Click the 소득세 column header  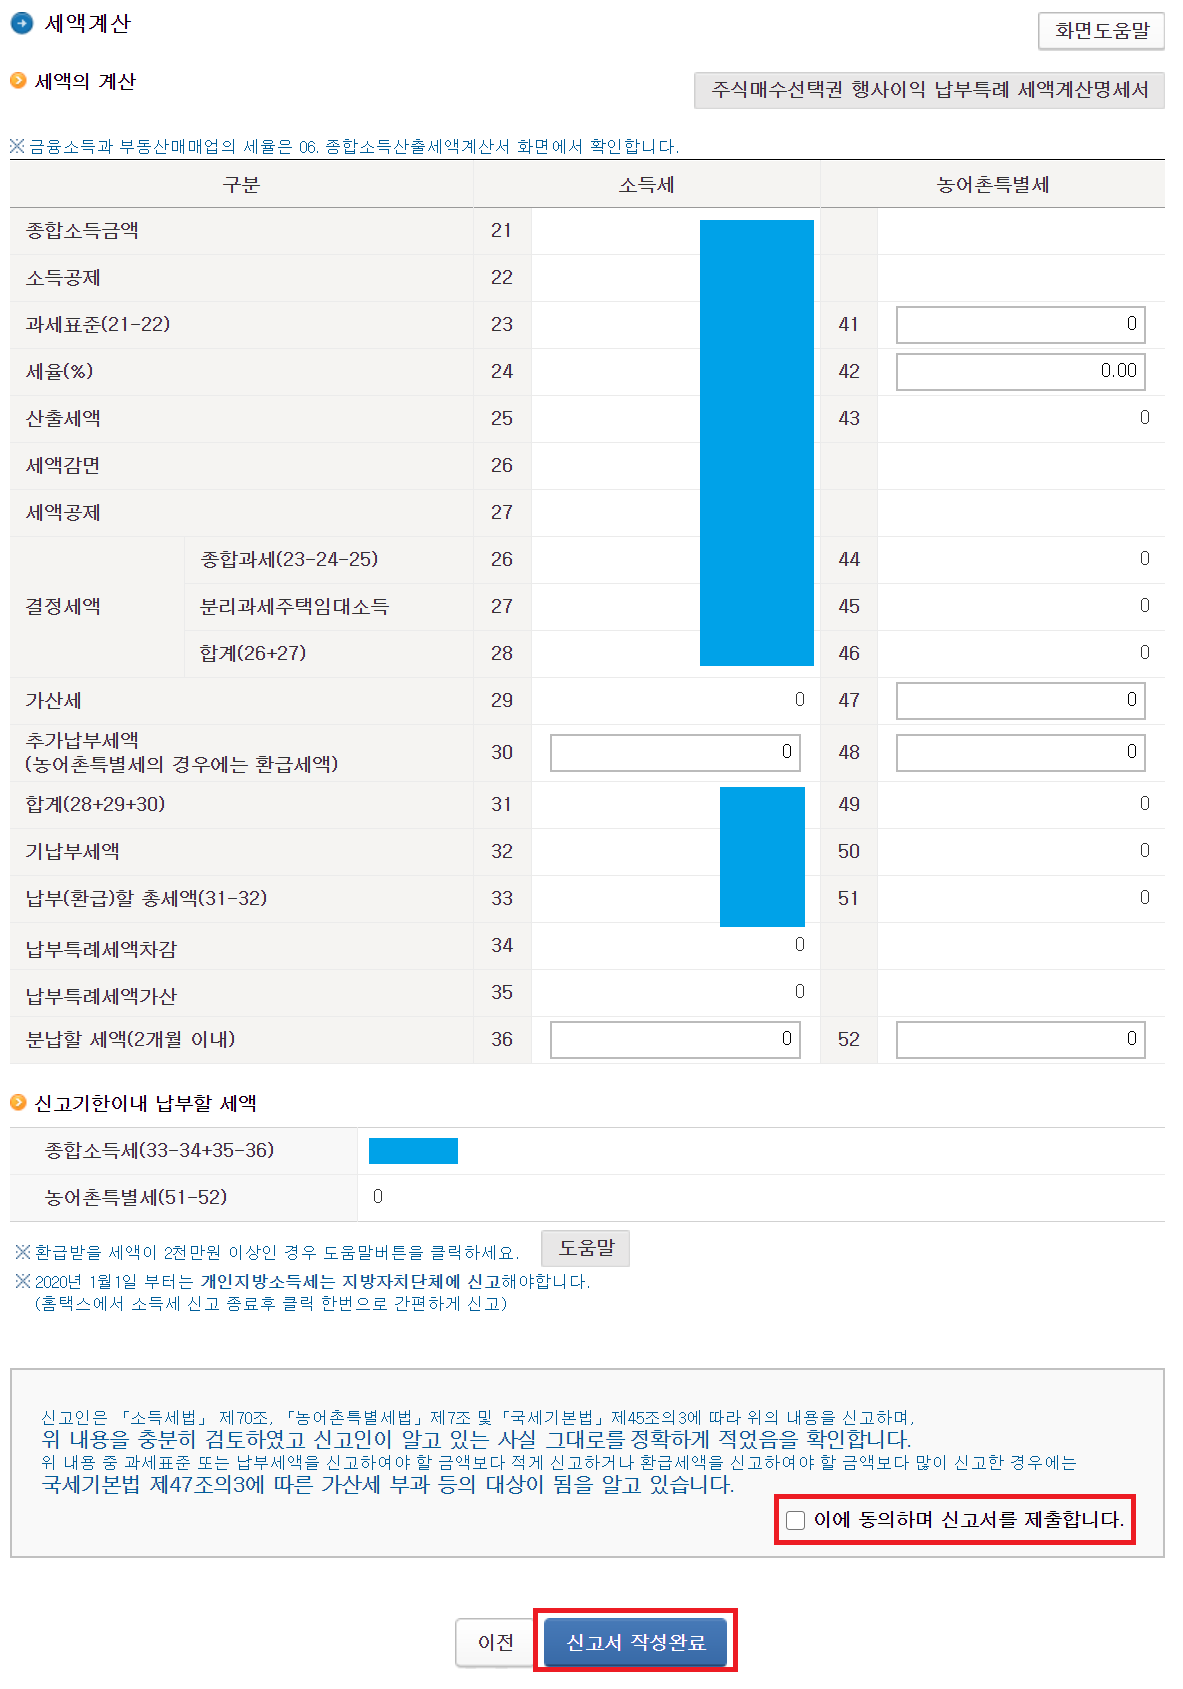(x=646, y=185)
